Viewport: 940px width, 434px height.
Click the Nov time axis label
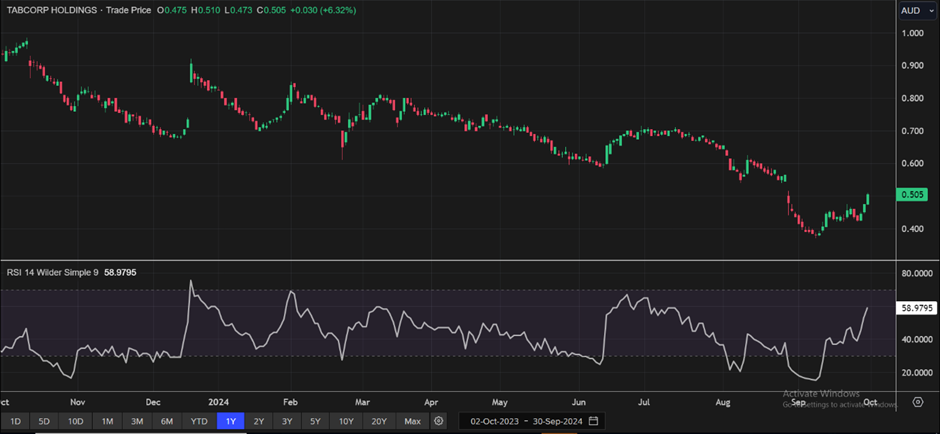77,402
